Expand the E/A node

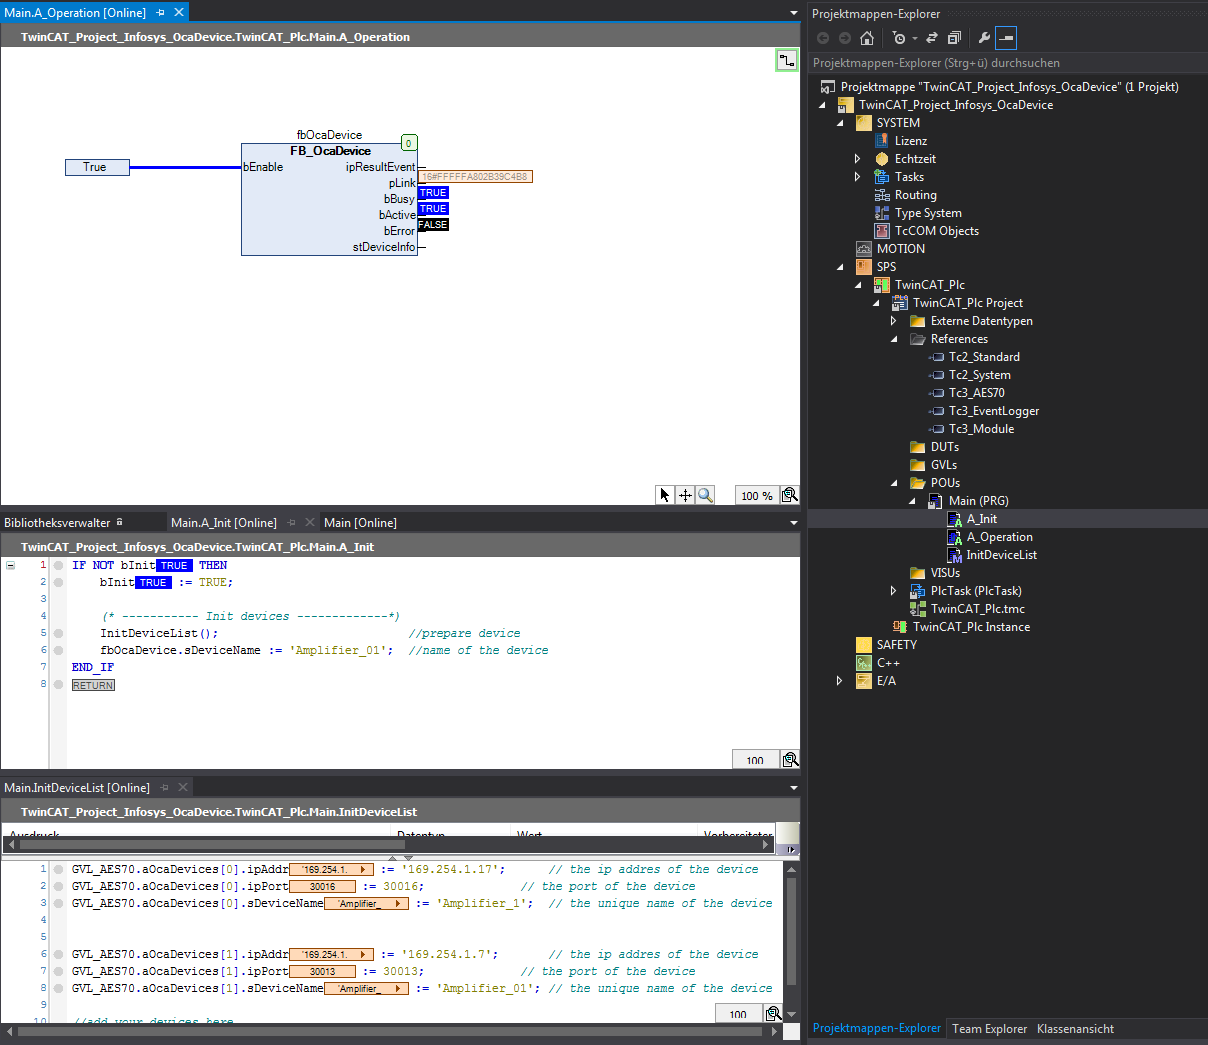pyautogui.click(x=840, y=681)
